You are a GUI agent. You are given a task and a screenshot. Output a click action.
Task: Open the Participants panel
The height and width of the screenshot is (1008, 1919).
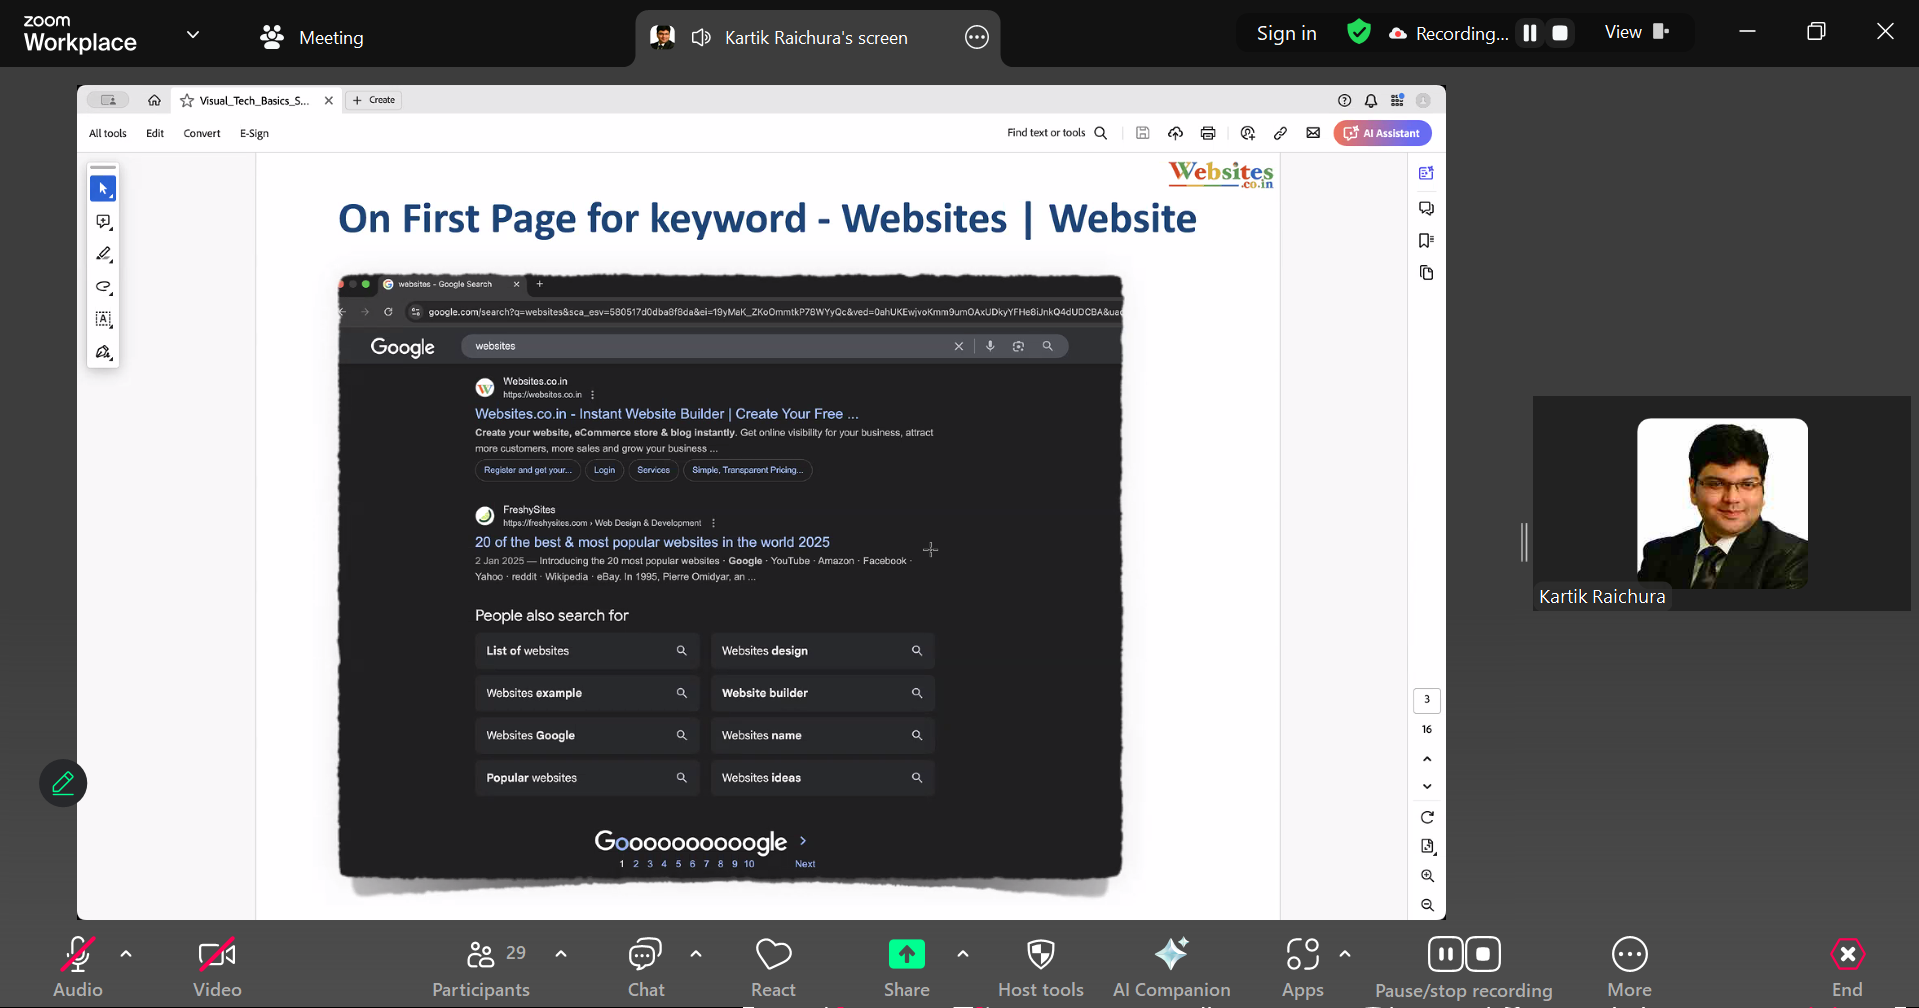click(x=481, y=966)
